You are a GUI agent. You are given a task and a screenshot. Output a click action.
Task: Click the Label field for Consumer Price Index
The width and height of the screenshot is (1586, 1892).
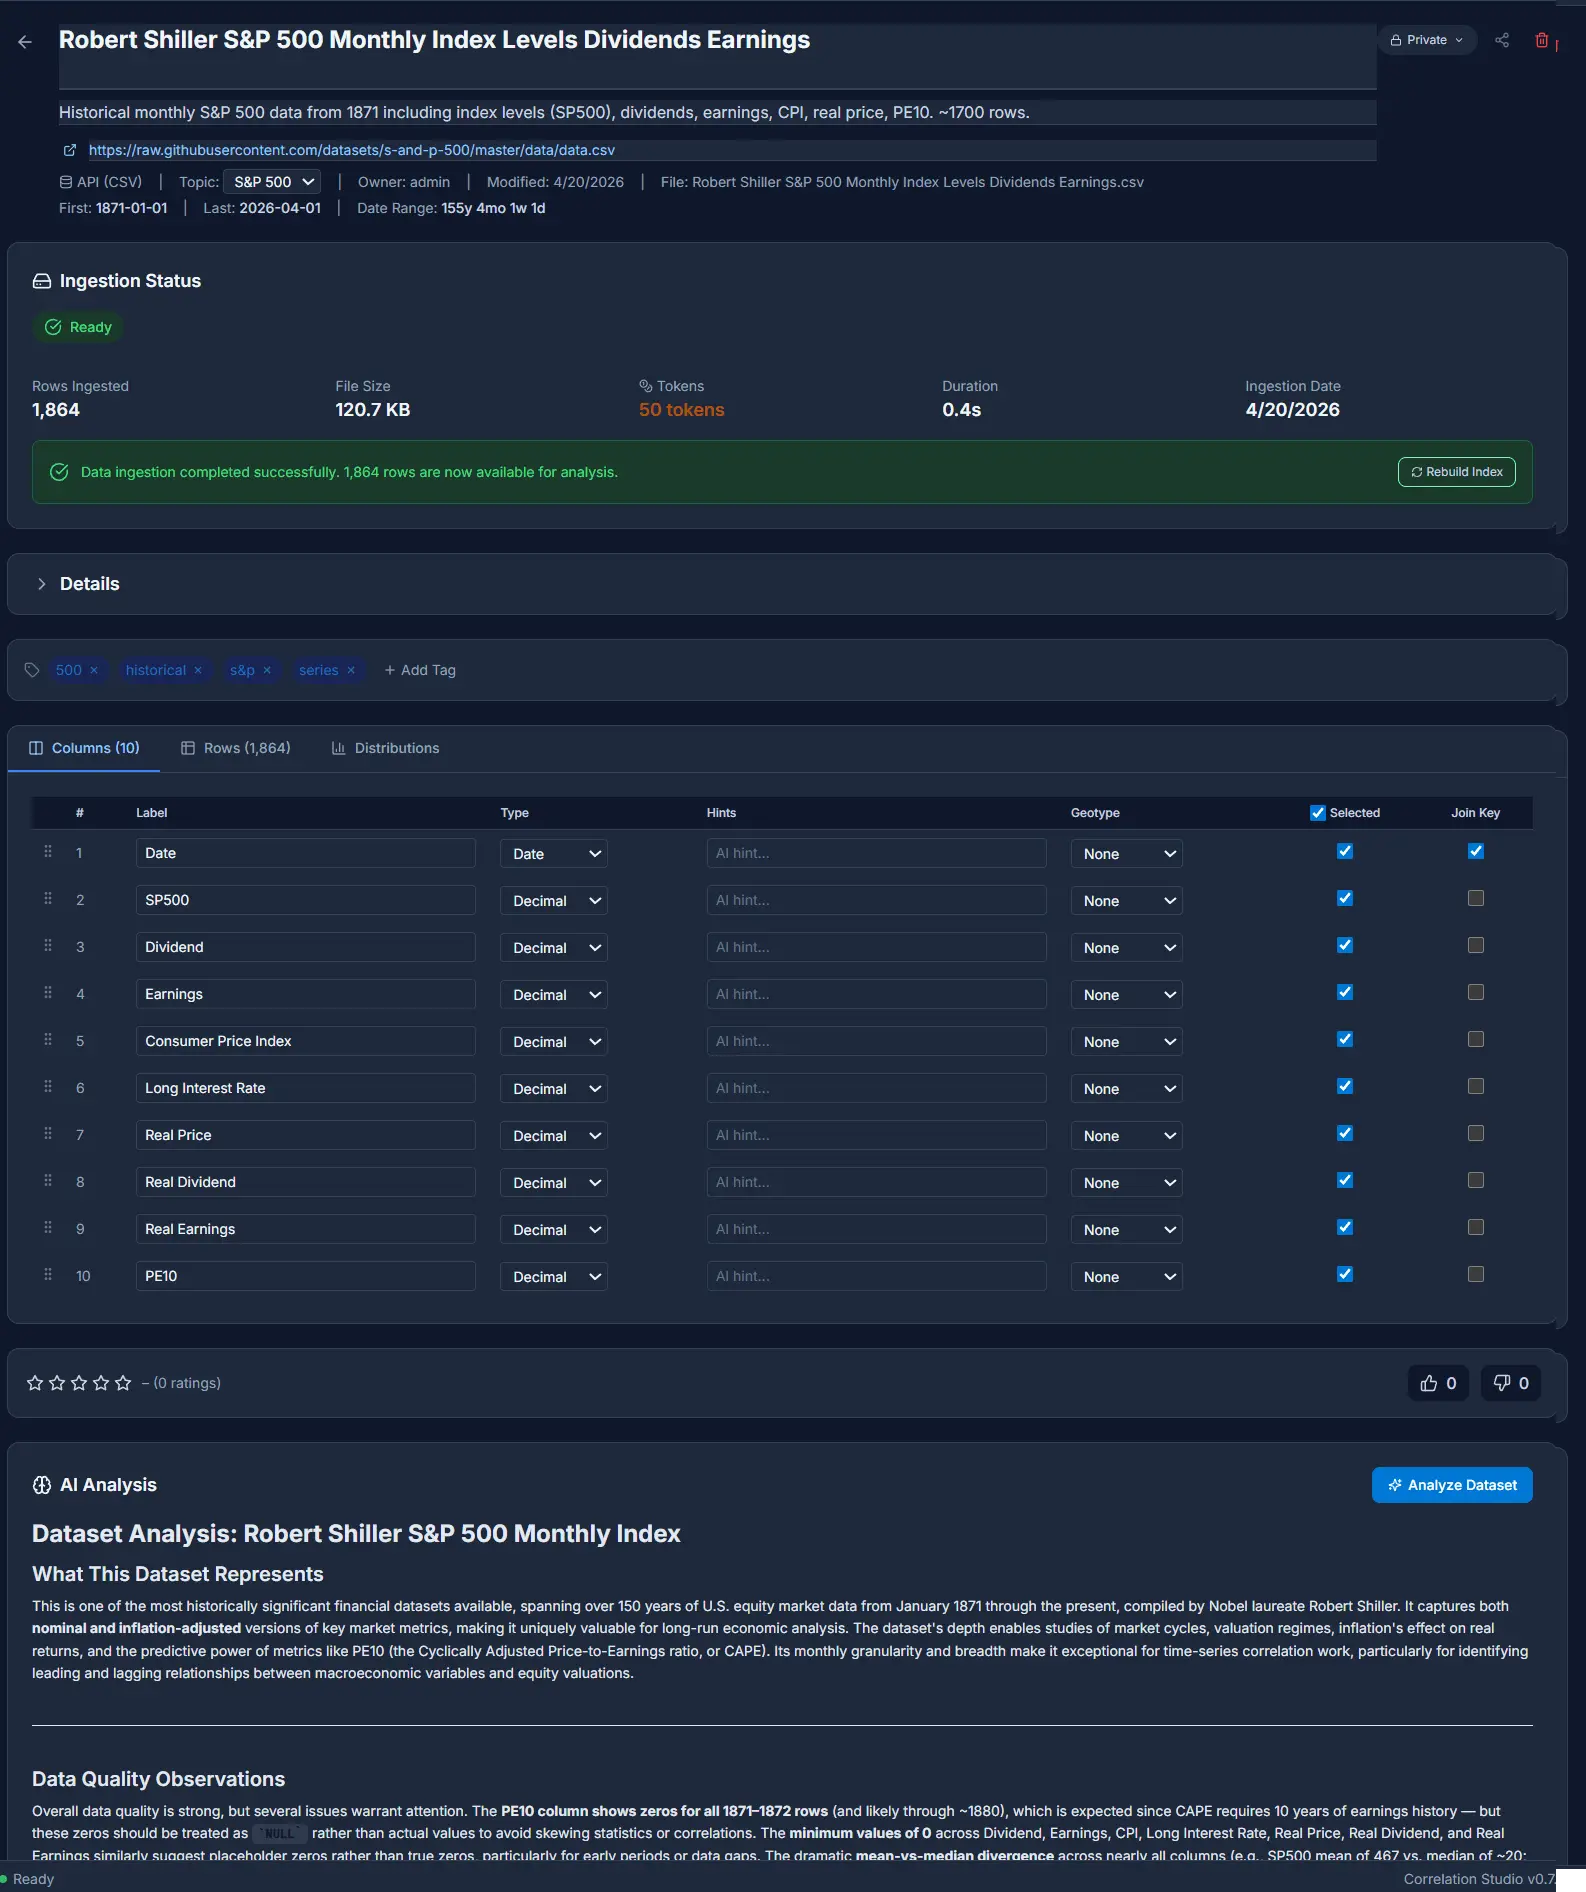tap(305, 1041)
